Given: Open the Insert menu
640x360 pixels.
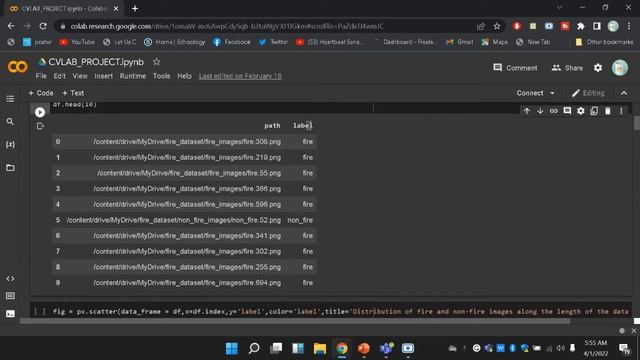Looking at the screenshot, I should (x=104, y=76).
